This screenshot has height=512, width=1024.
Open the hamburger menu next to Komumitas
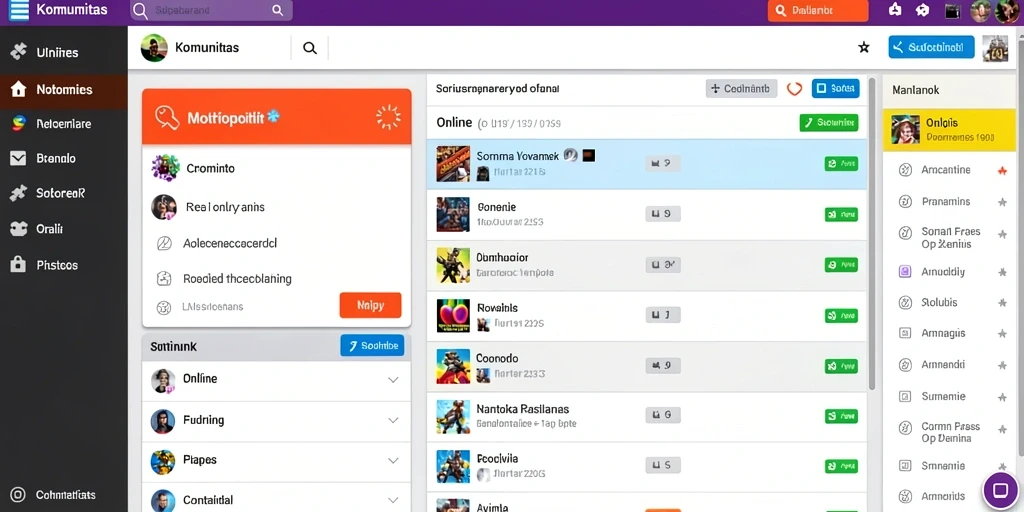(x=19, y=10)
